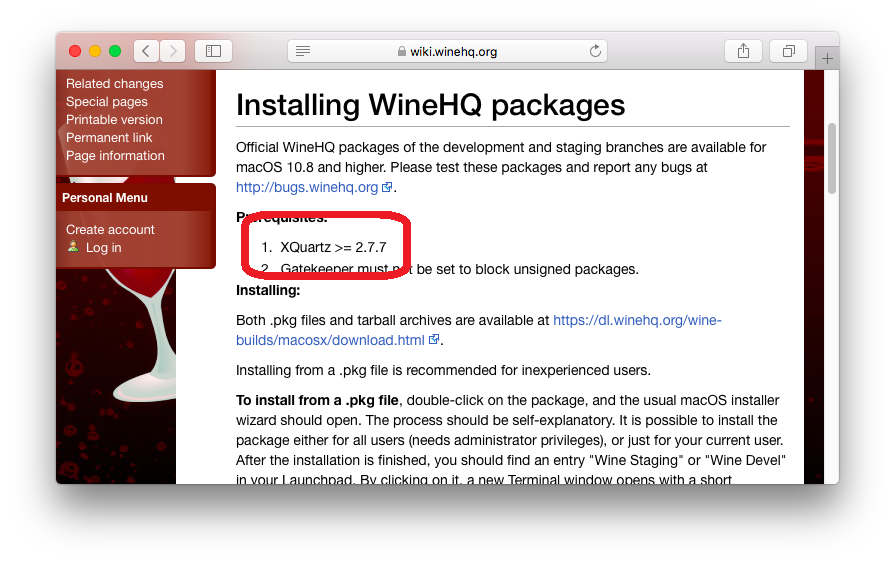Open Related changes sidebar link

[115, 83]
